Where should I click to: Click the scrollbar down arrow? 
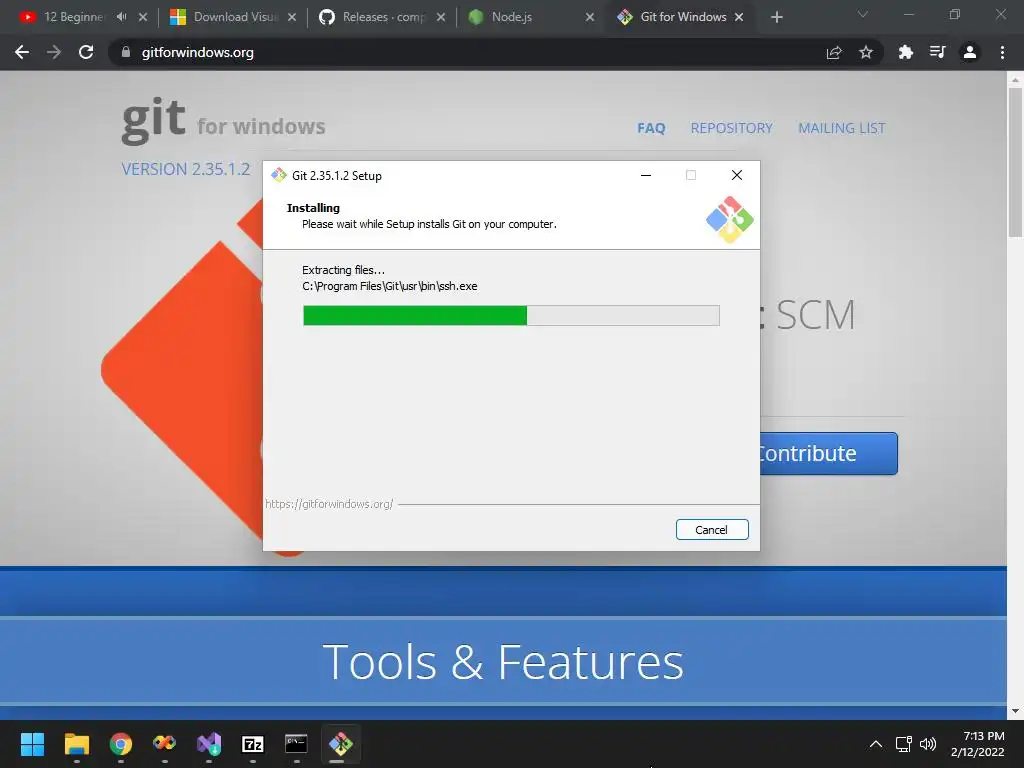(x=1015, y=711)
